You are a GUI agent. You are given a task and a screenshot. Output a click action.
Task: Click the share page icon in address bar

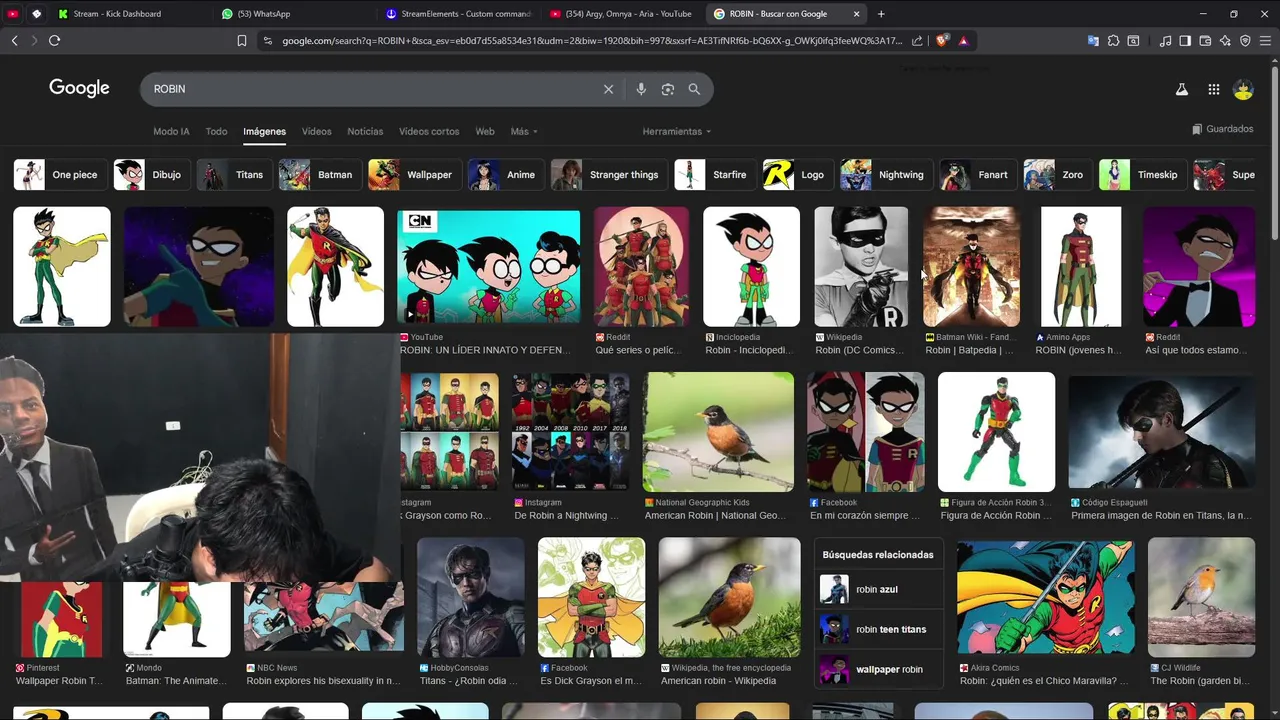coord(917,41)
